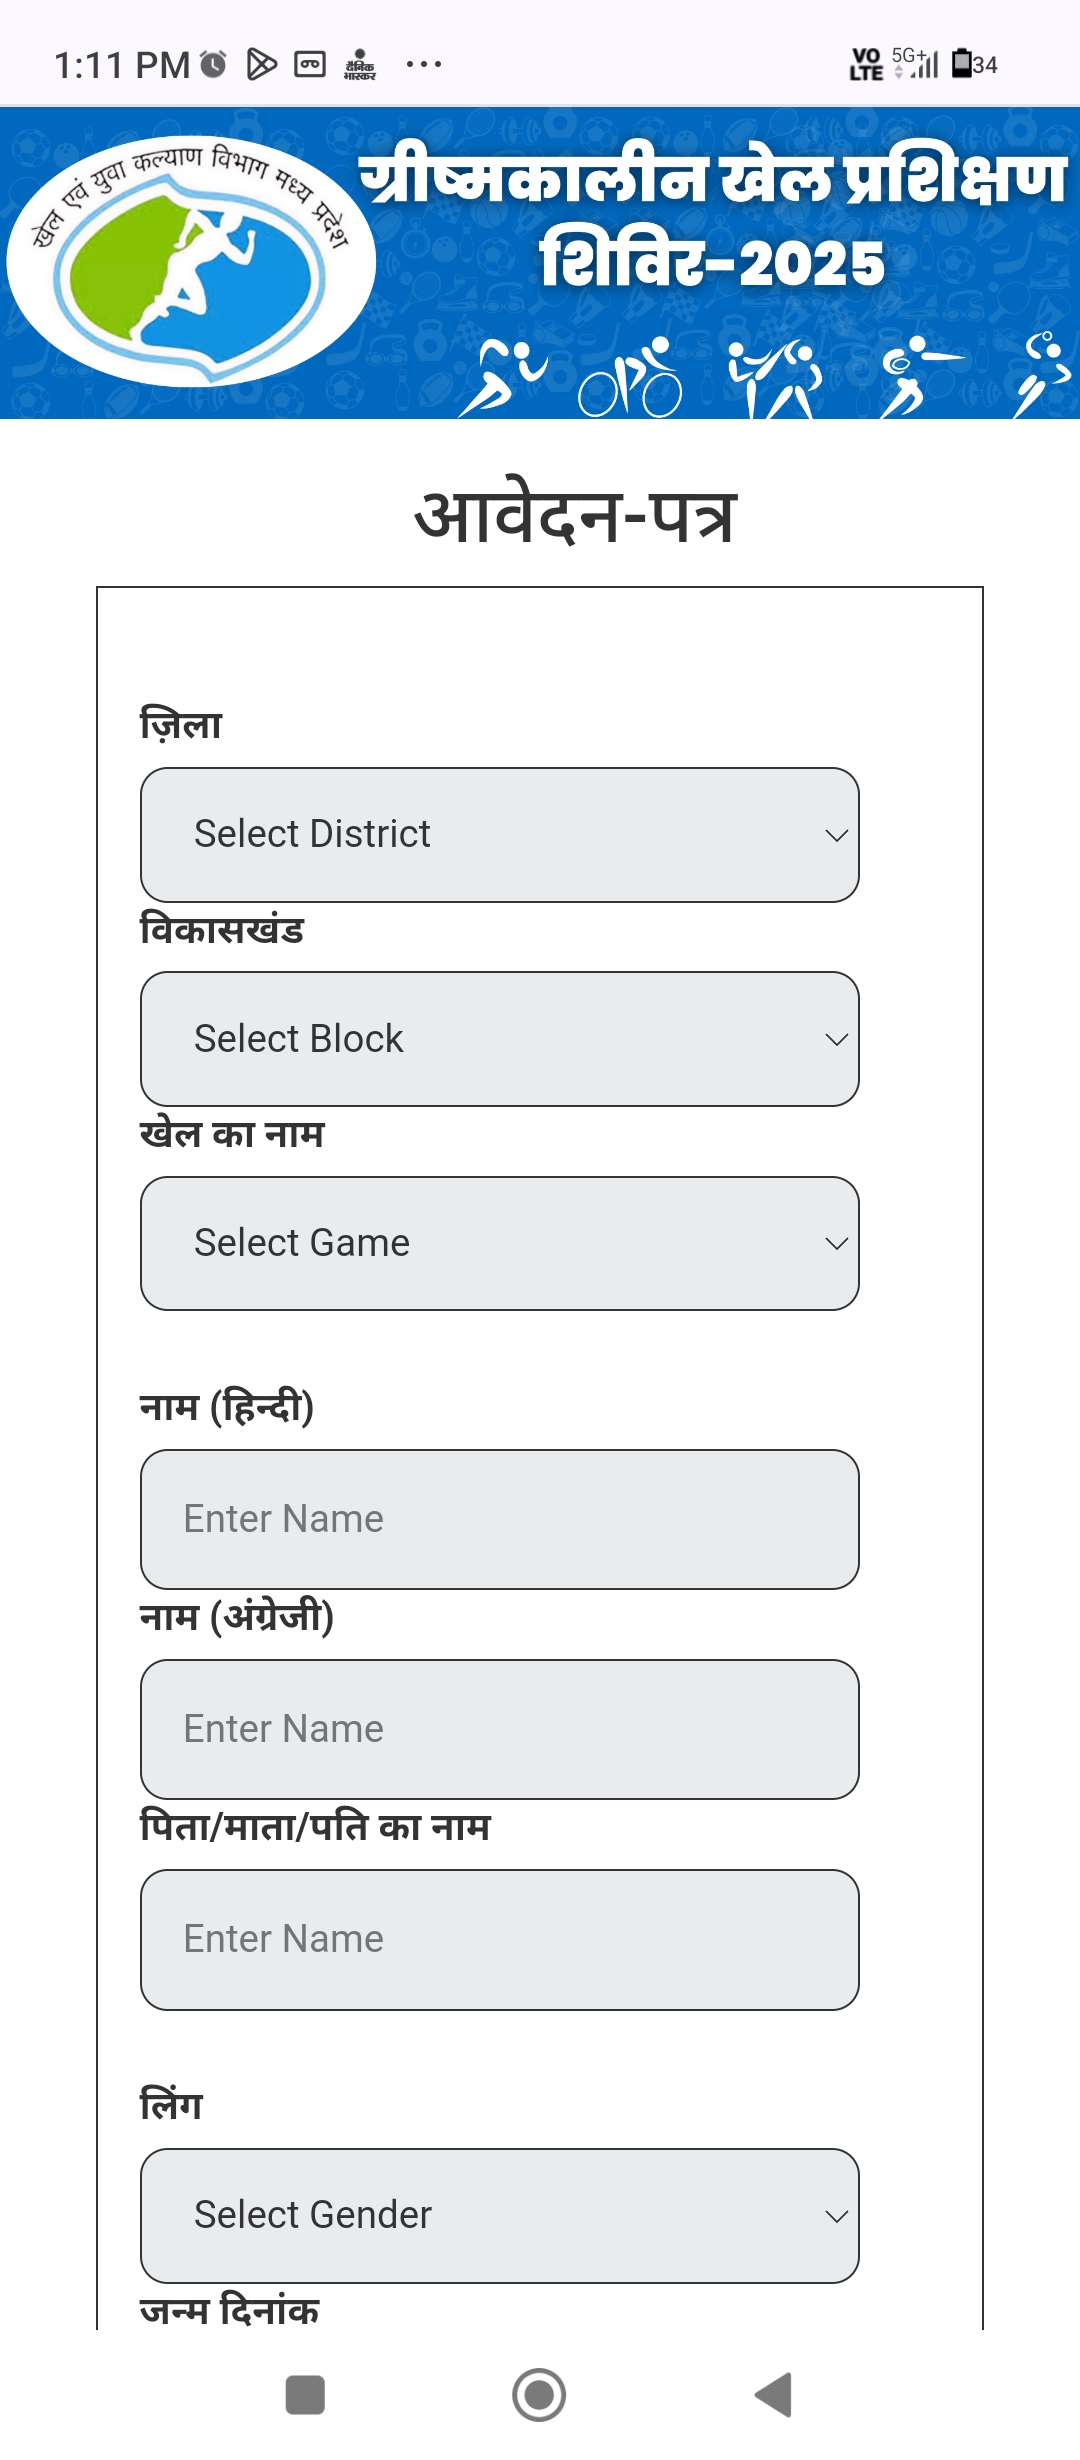Open recent apps with the square button
This screenshot has width=1080, height=2460.
click(x=305, y=2395)
